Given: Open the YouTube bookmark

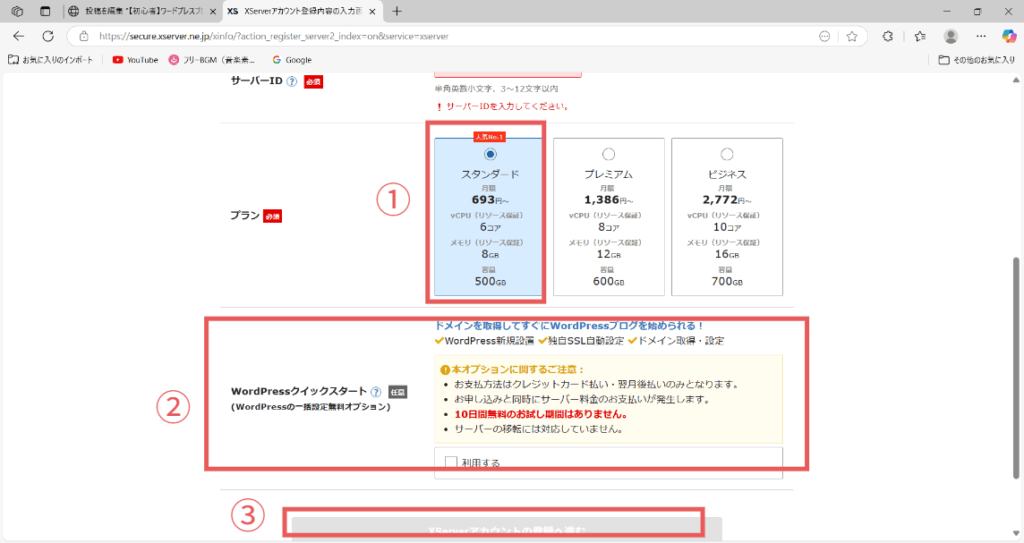Looking at the screenshot, I should click(x=135, y=59).
